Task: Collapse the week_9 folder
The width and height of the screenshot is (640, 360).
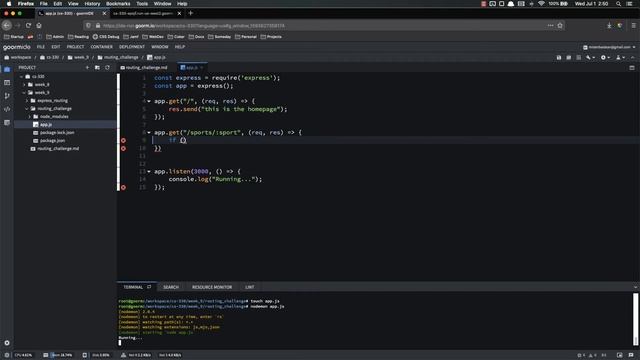Action: [24, 93]
